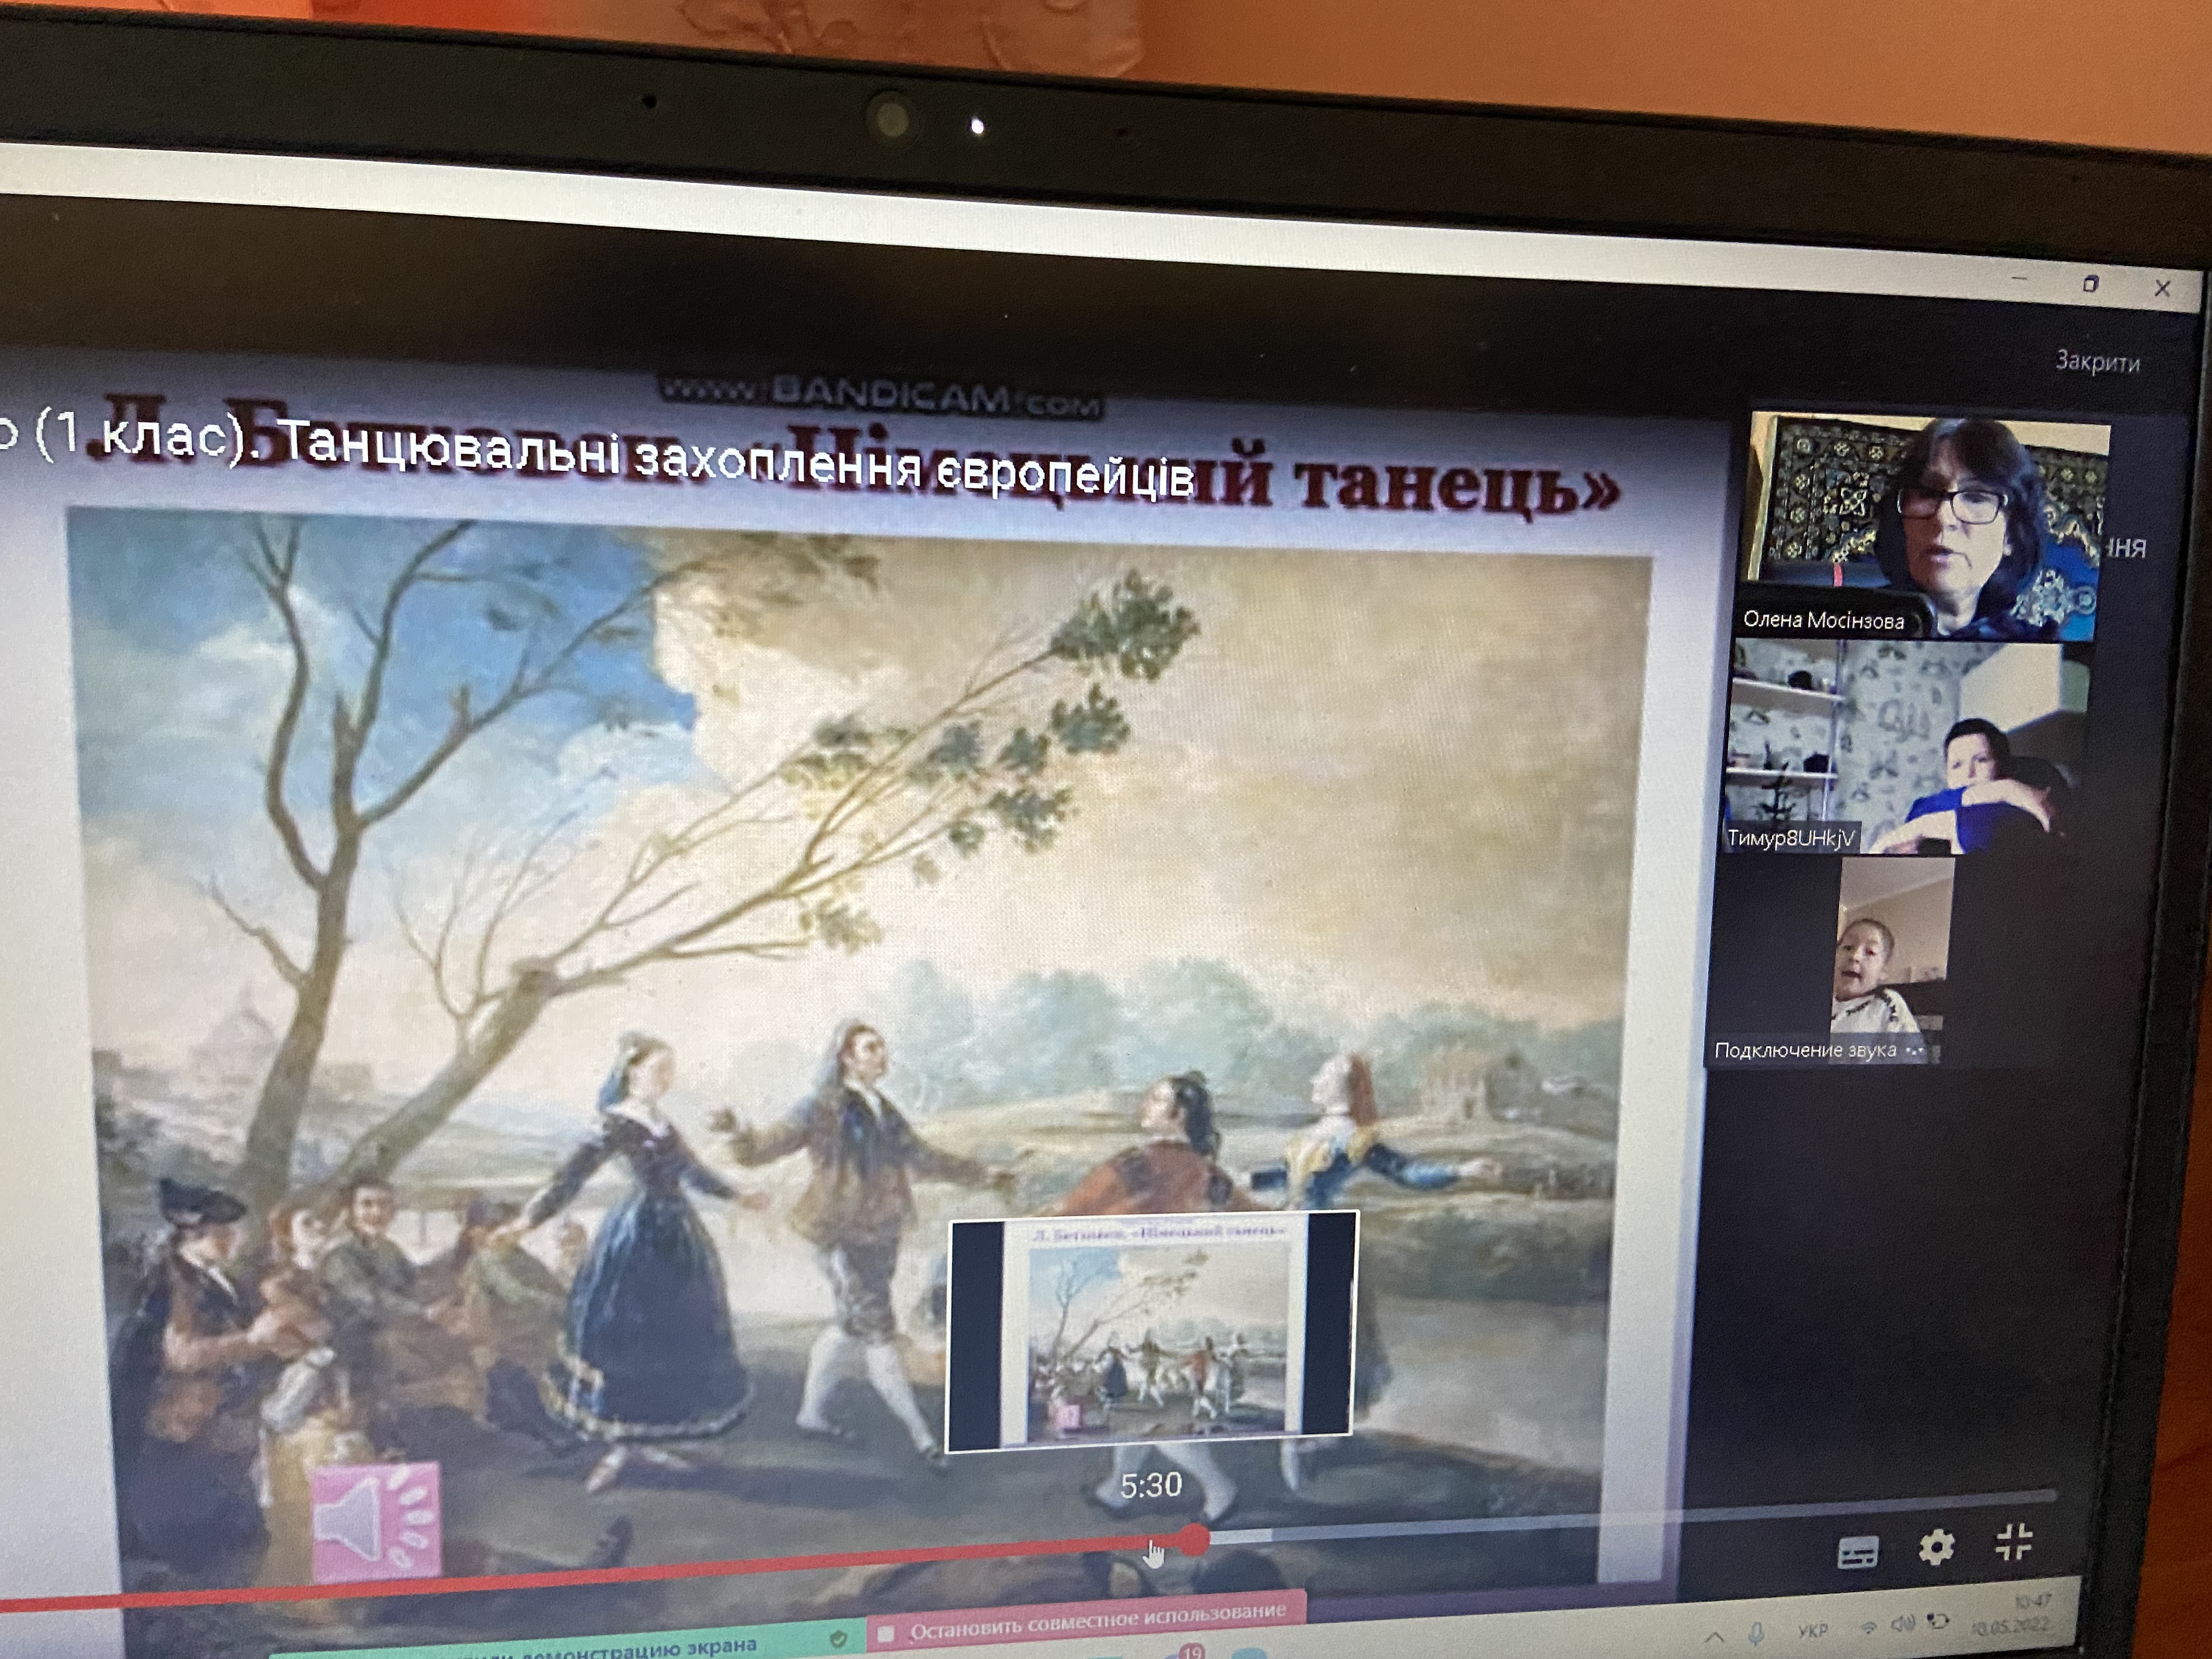
Task: Click the taskbar microphone icon
Action: pyautogui.click(x=1756, y=1634)
